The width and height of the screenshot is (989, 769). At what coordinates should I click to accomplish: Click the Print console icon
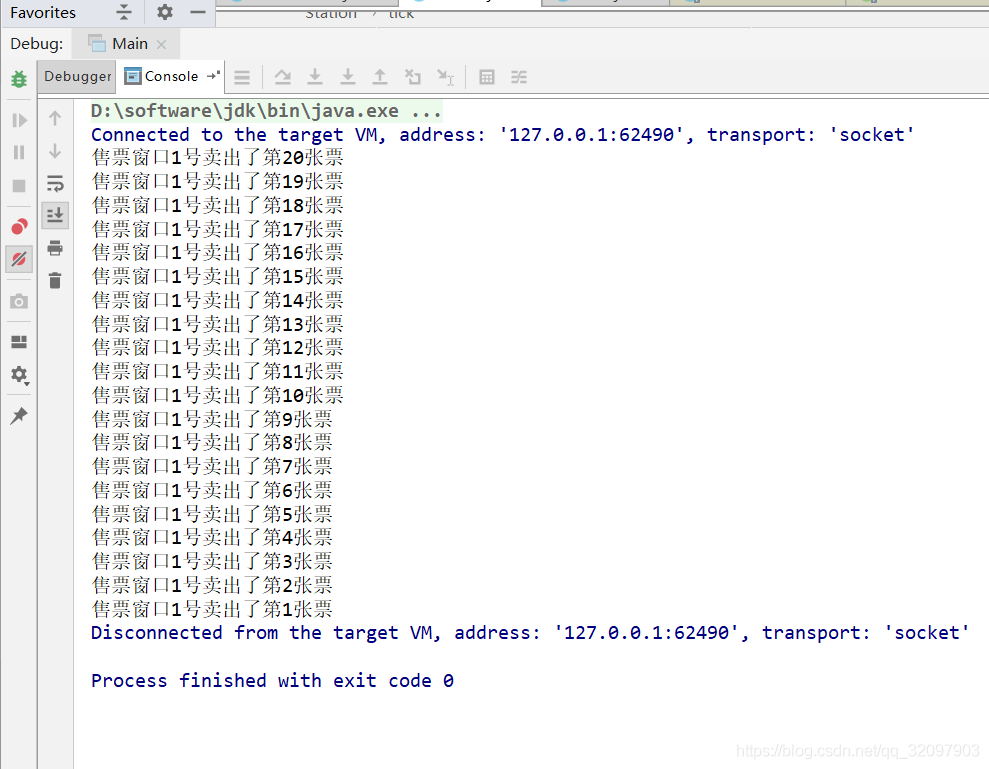tap(55, 248)
